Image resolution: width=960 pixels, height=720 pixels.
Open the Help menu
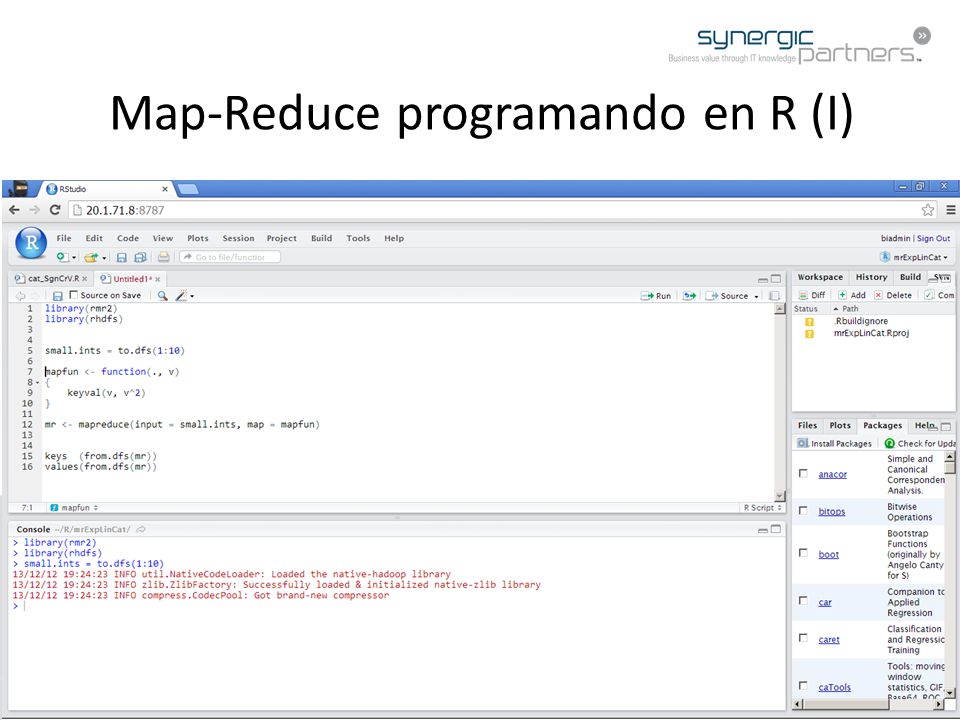tap(394, 238)
